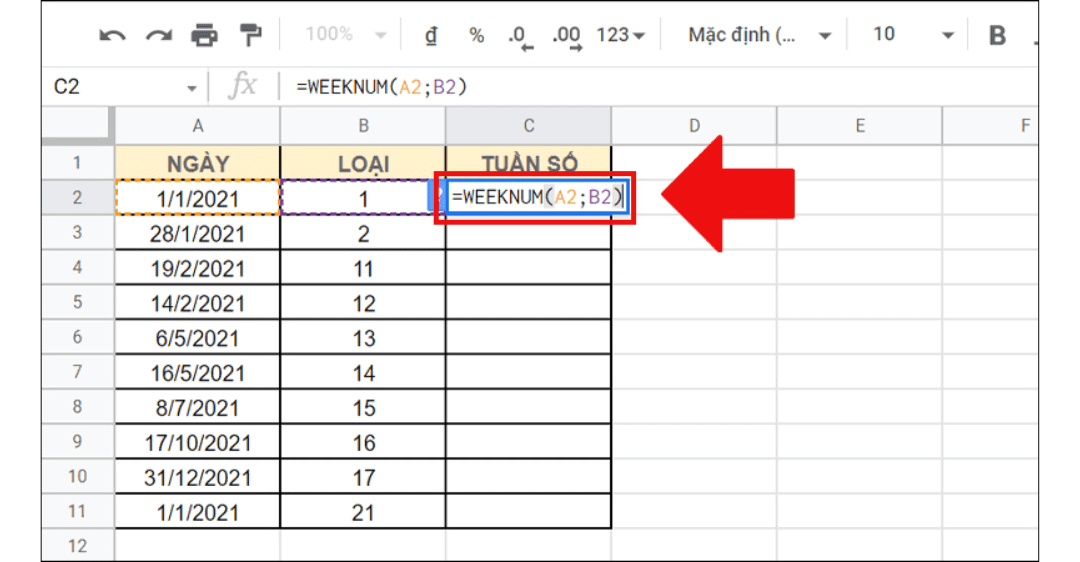1080x562 pixels.
Task: Toggle bold formatting B
Action: click(x=997, y=35)
